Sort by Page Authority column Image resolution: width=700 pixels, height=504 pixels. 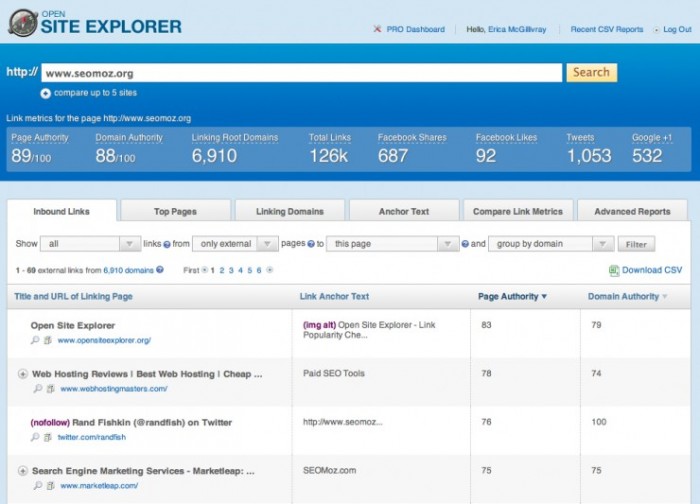coord(512,296)
